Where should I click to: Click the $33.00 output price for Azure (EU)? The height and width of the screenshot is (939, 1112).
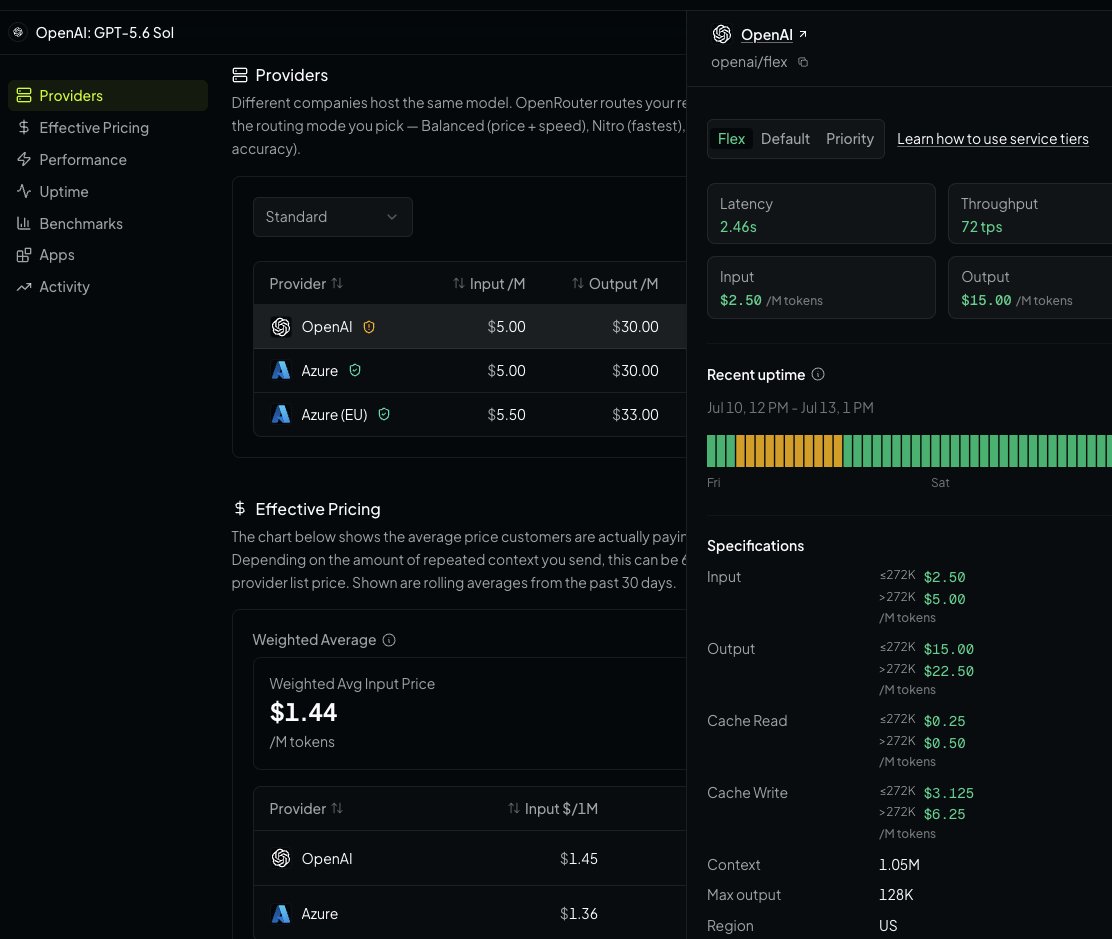(635, 414)
